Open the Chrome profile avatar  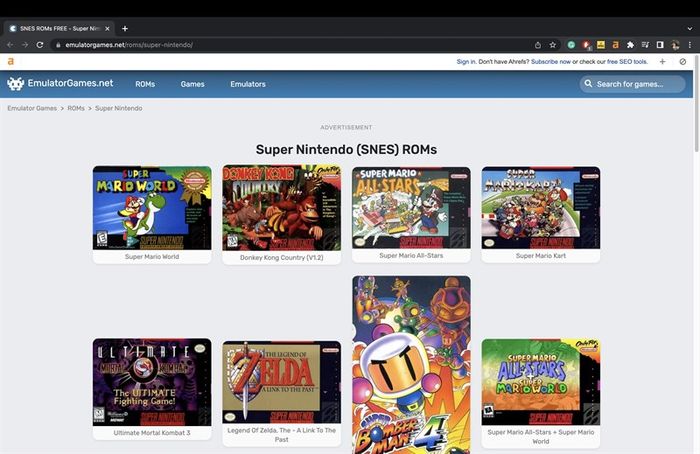point(675,45)
